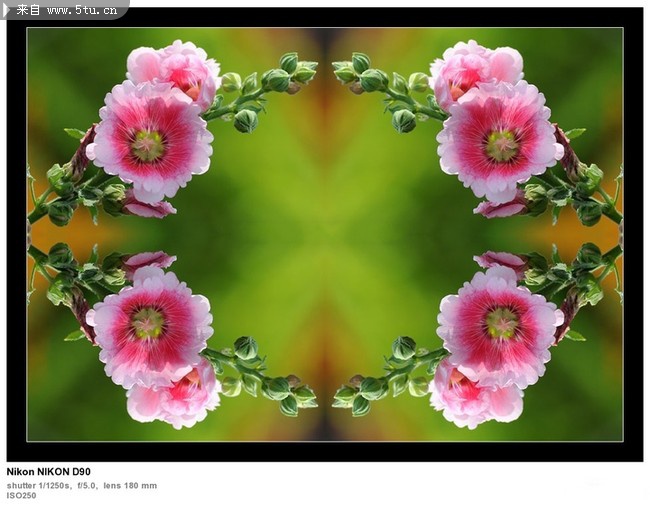Screen dimensions: 650x511
Task: Click the blurred green center of the photo
Action: (325, 235)
